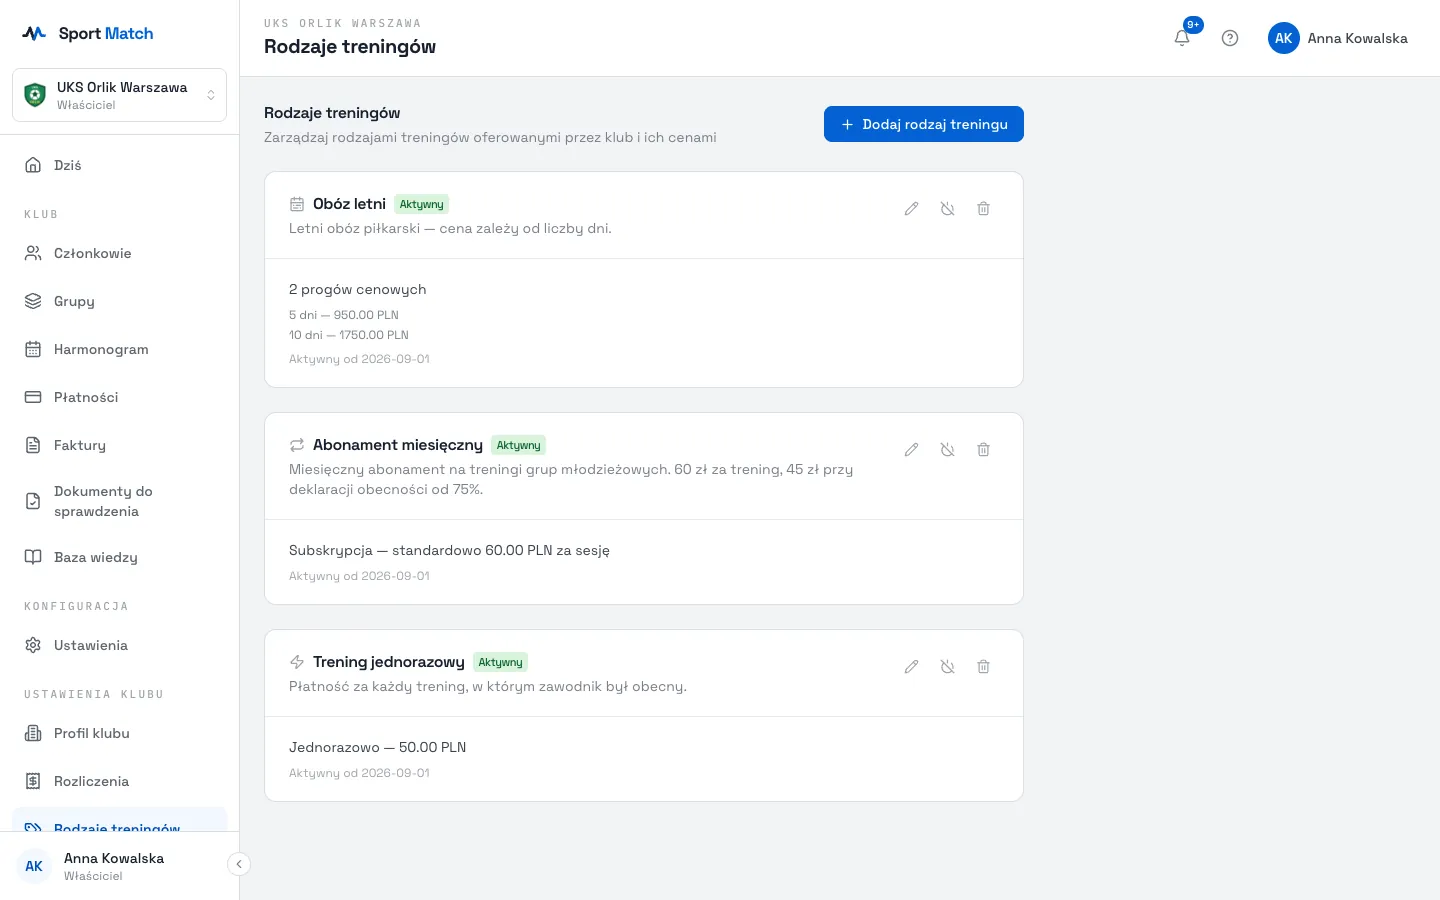The image size is (1440, 900).
Task: Click the Trening jednorazowy lightning icon
Action: click(x=297, y=662)
